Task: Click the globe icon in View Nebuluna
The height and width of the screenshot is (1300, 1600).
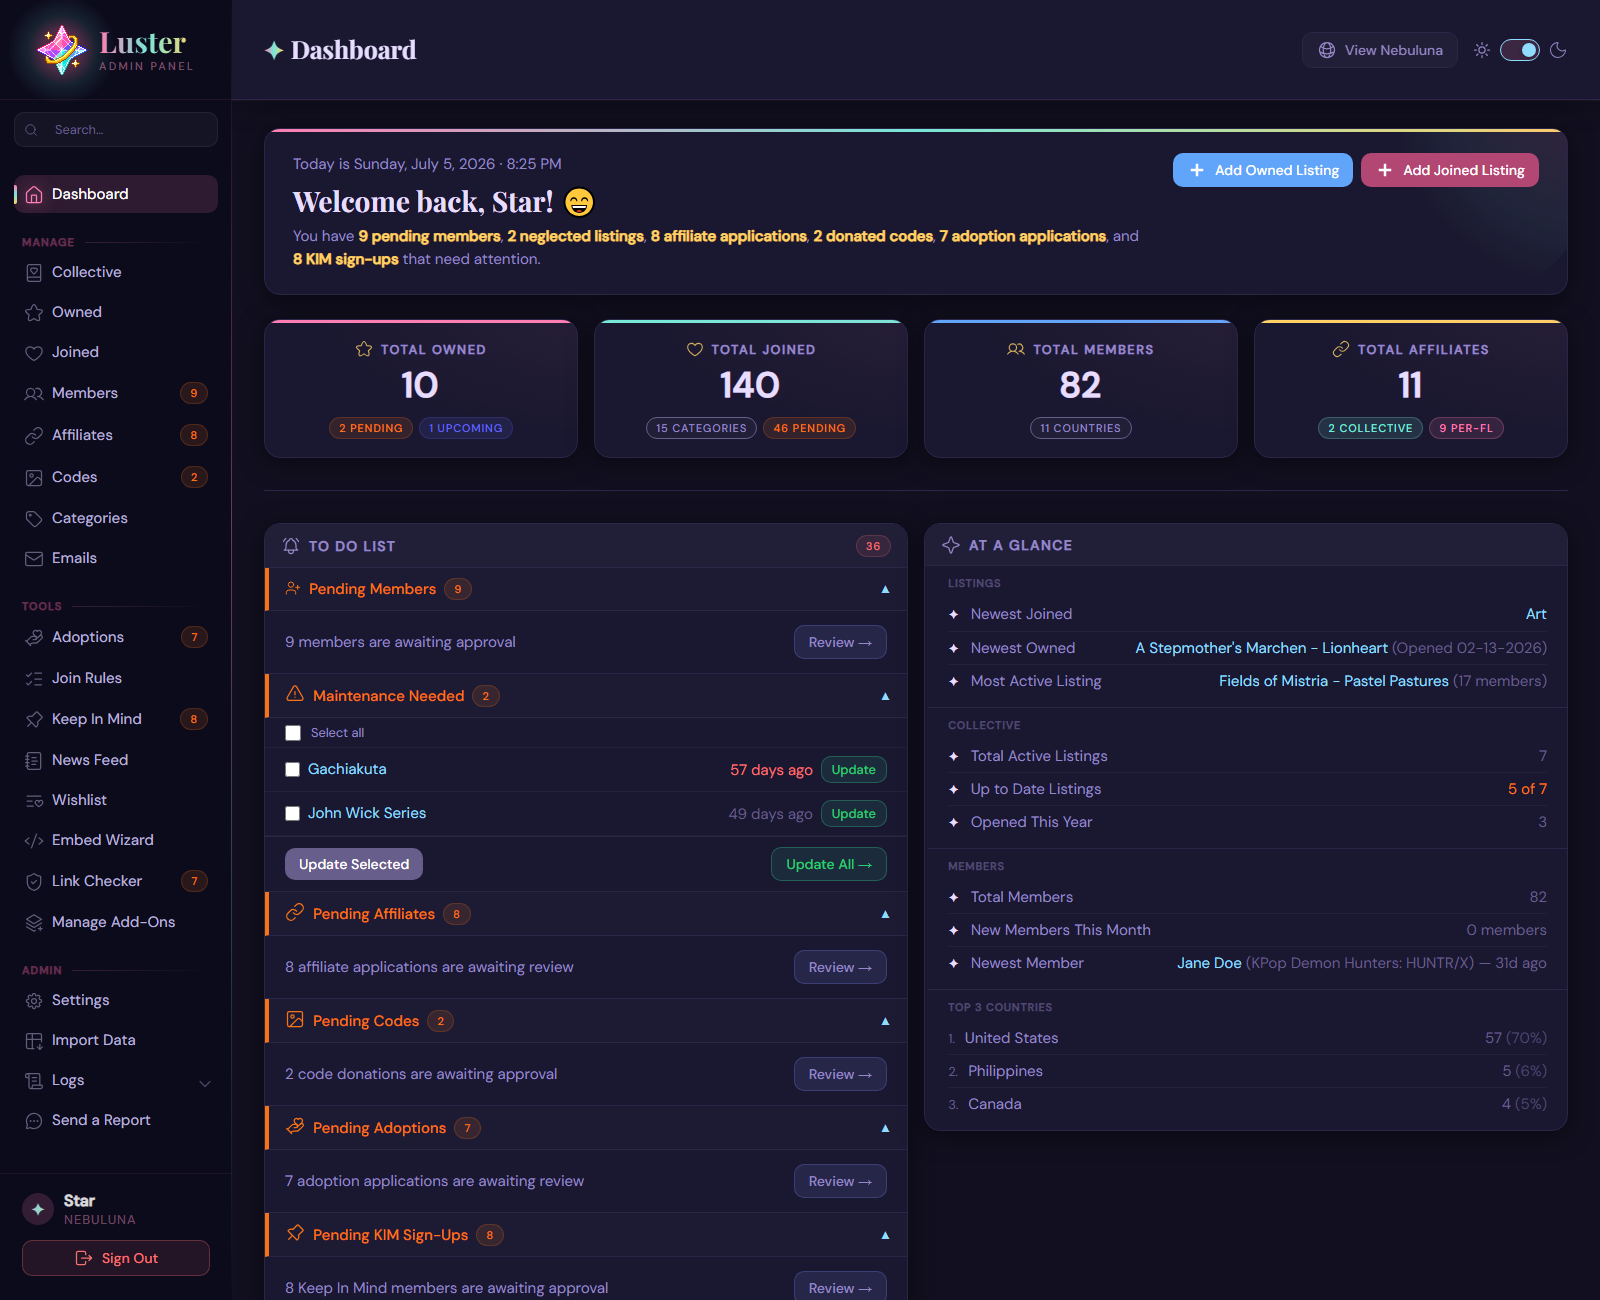Action: 1327,50
